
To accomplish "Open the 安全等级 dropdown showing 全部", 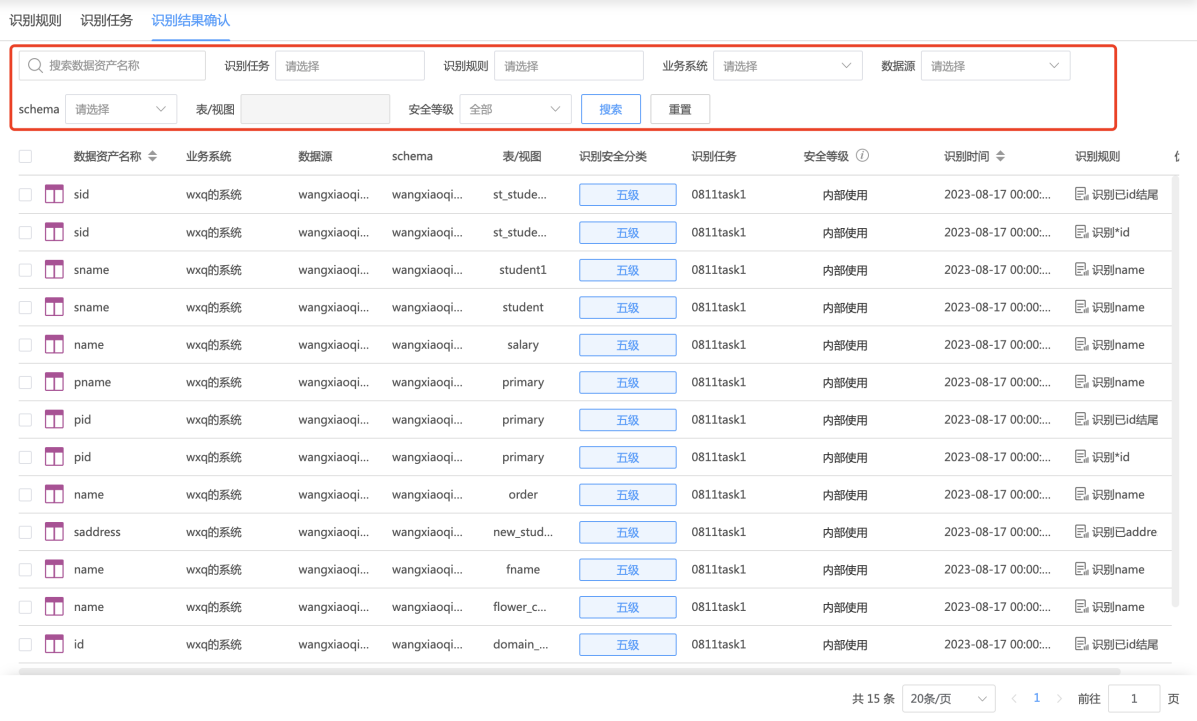I will (x=515, y=109).
